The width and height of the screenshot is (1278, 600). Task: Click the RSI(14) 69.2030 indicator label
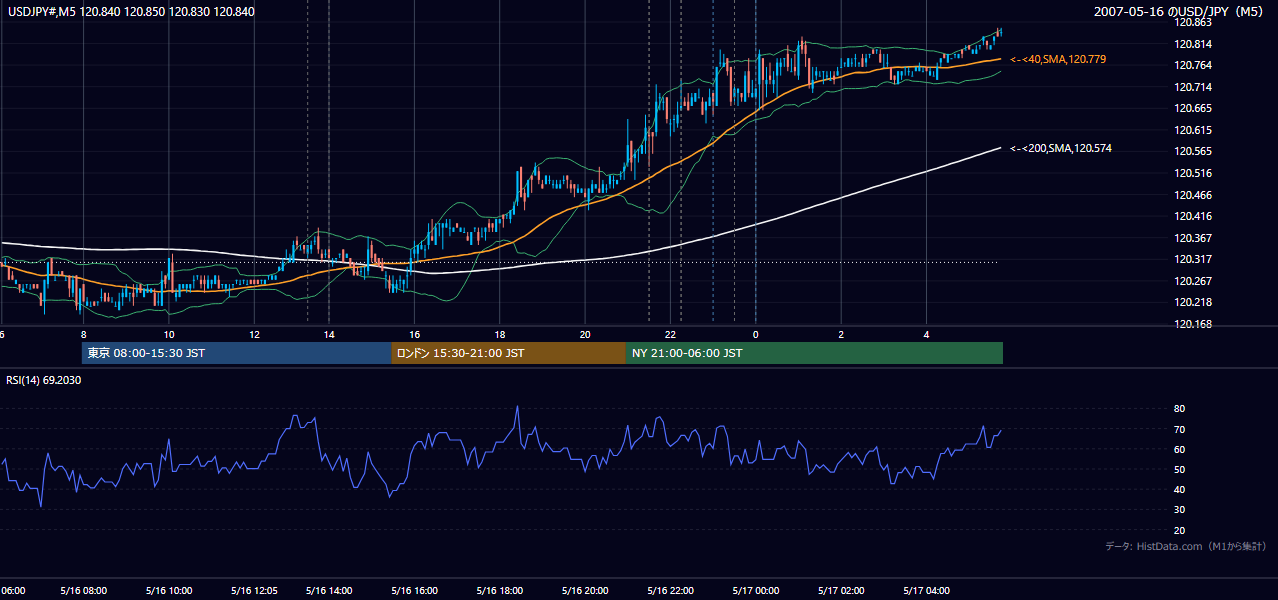[44, 380]
